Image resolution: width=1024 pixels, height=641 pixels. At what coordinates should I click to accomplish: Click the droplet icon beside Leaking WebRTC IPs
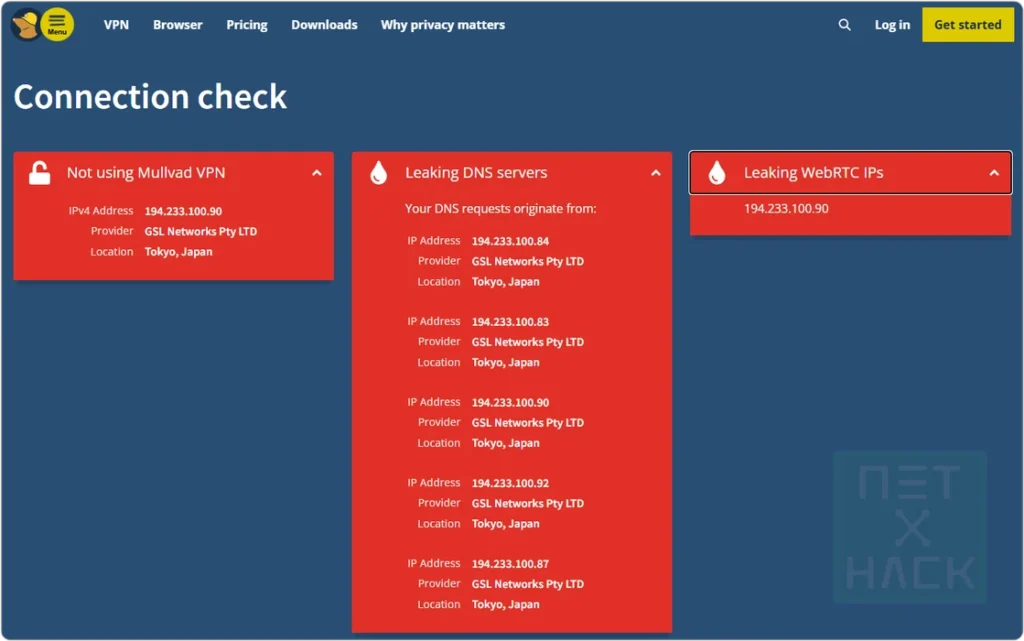point(717,172)
